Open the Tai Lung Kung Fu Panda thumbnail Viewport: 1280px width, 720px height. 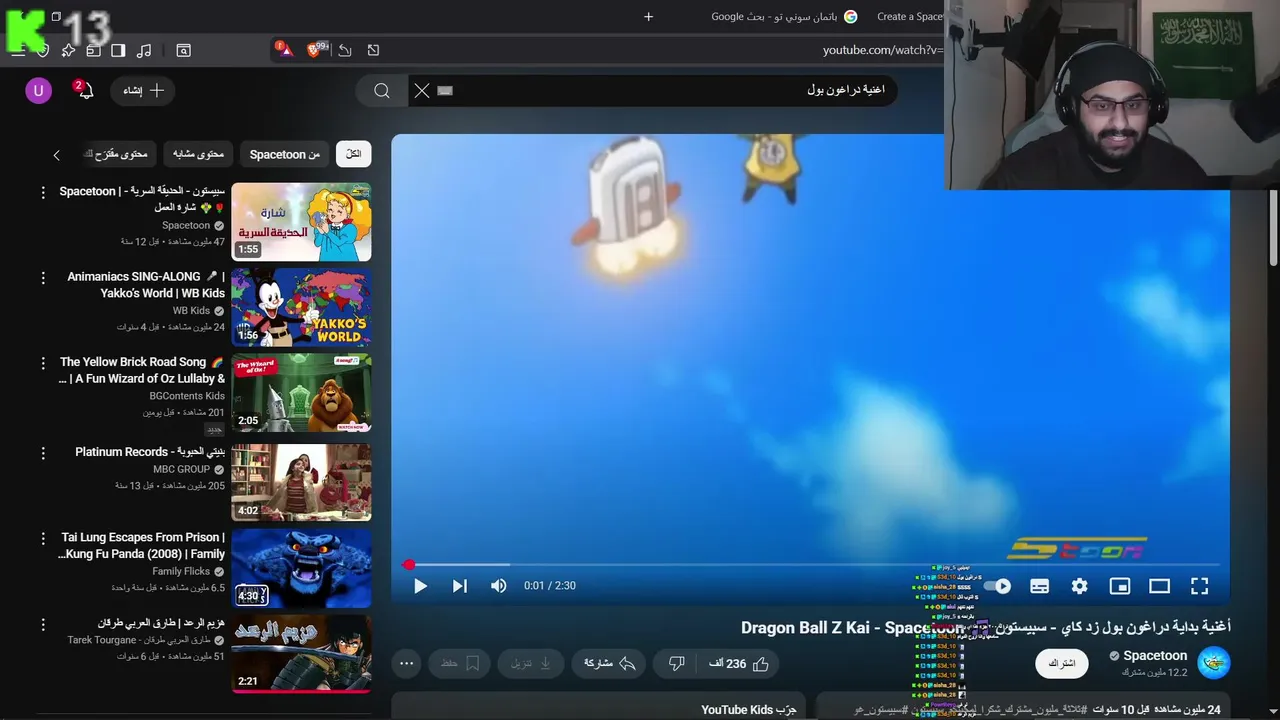(x=301, y=568)
